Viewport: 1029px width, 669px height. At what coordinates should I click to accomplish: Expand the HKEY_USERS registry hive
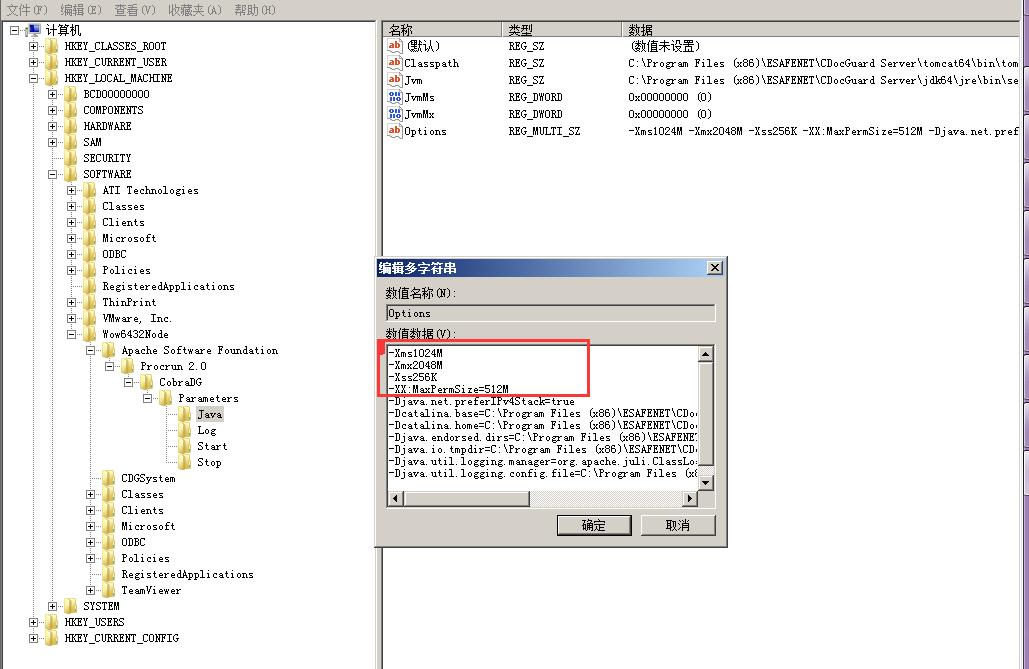pos(34,622)
